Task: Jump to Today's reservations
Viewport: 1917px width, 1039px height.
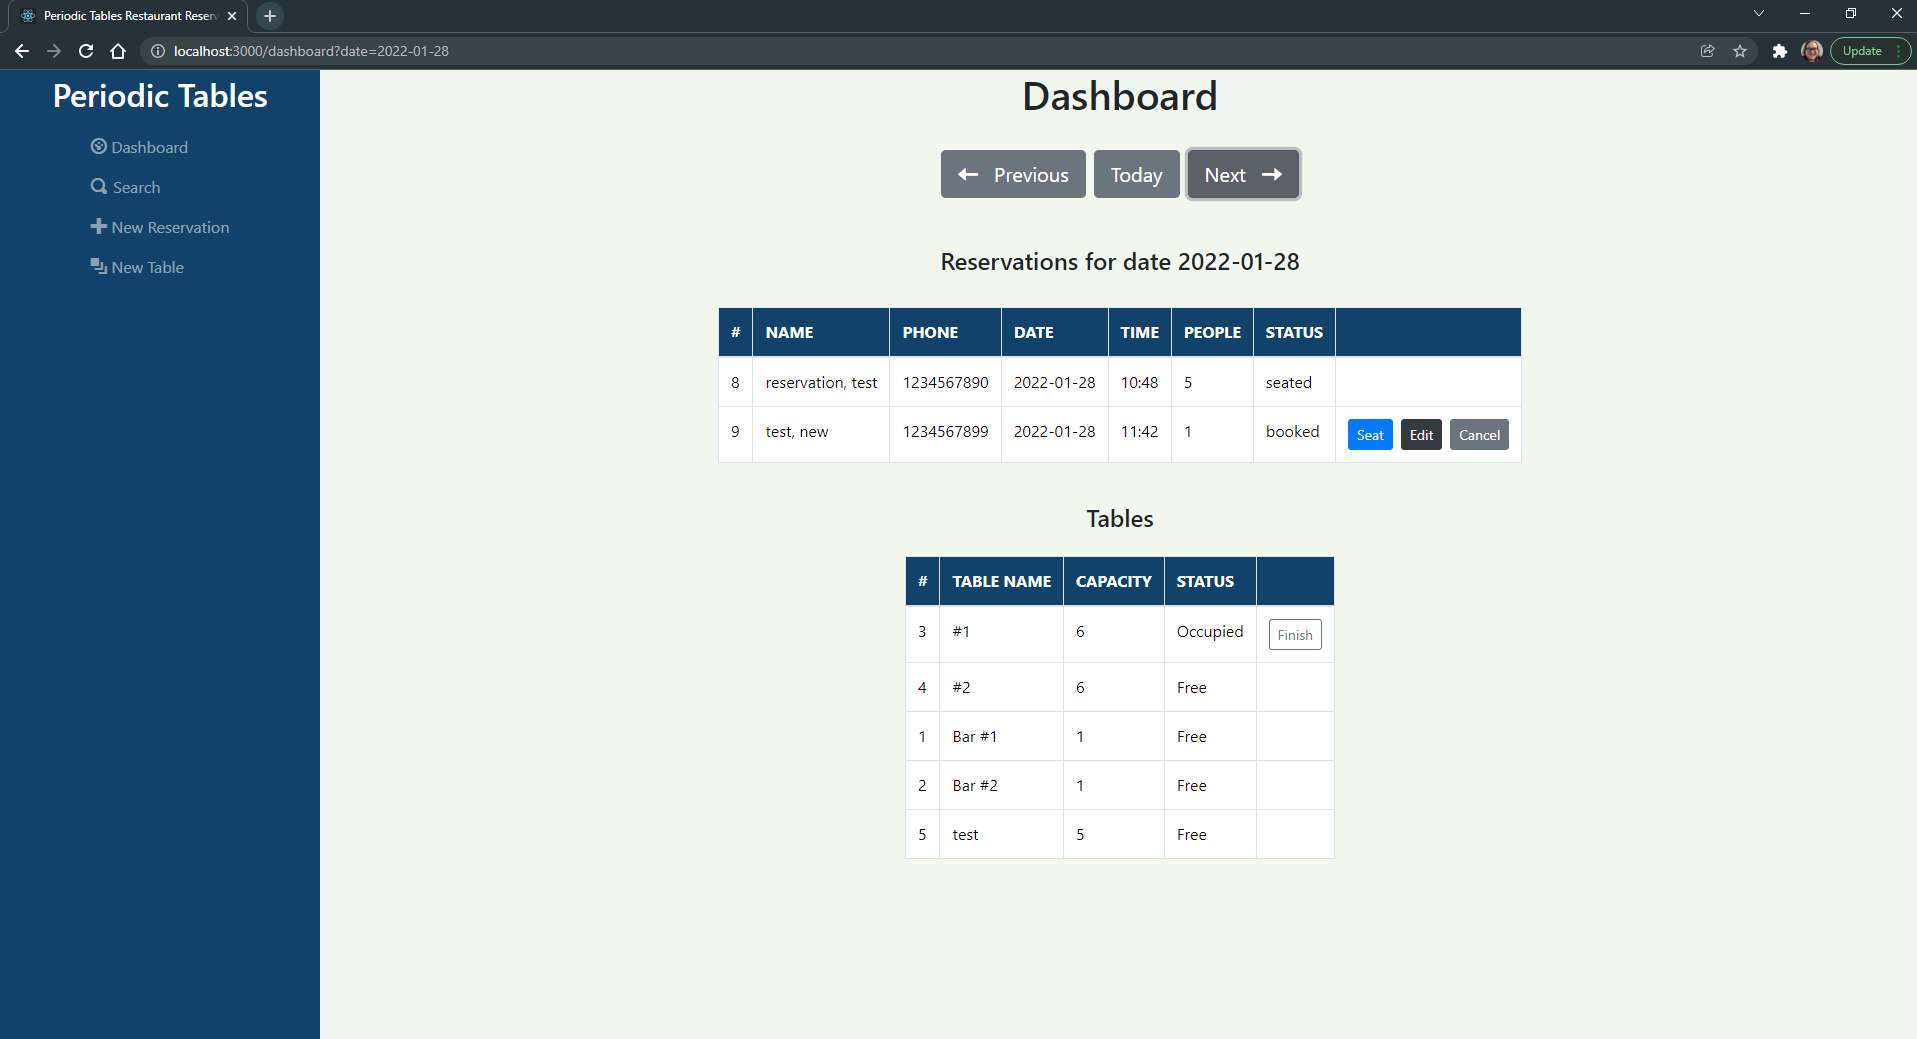Action: click(x=1136, y=174)
